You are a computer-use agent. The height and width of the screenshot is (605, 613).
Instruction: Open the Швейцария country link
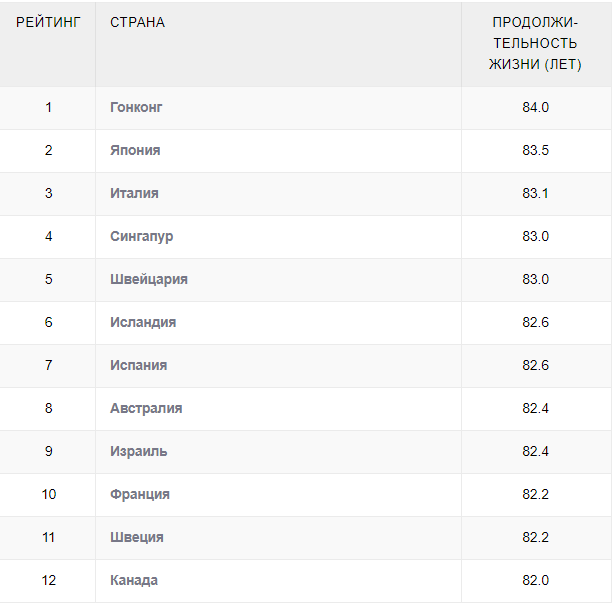149,279
